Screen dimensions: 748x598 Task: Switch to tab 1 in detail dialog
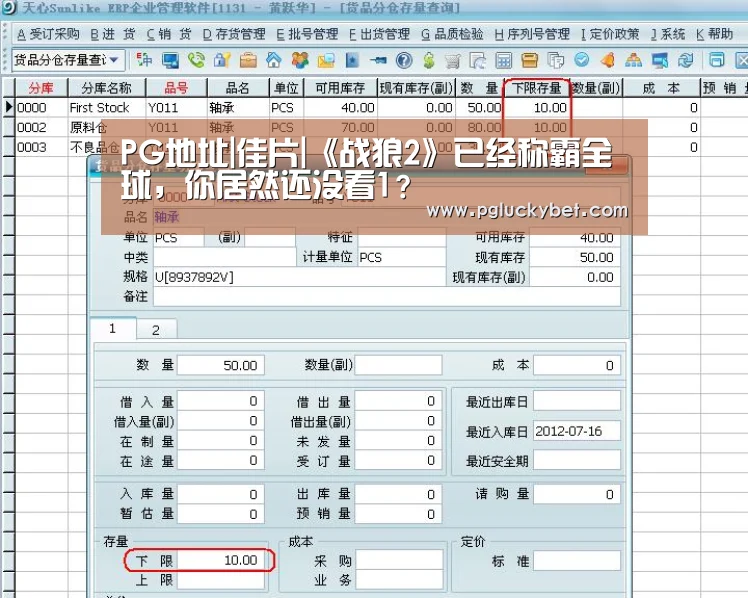point(113,329)
